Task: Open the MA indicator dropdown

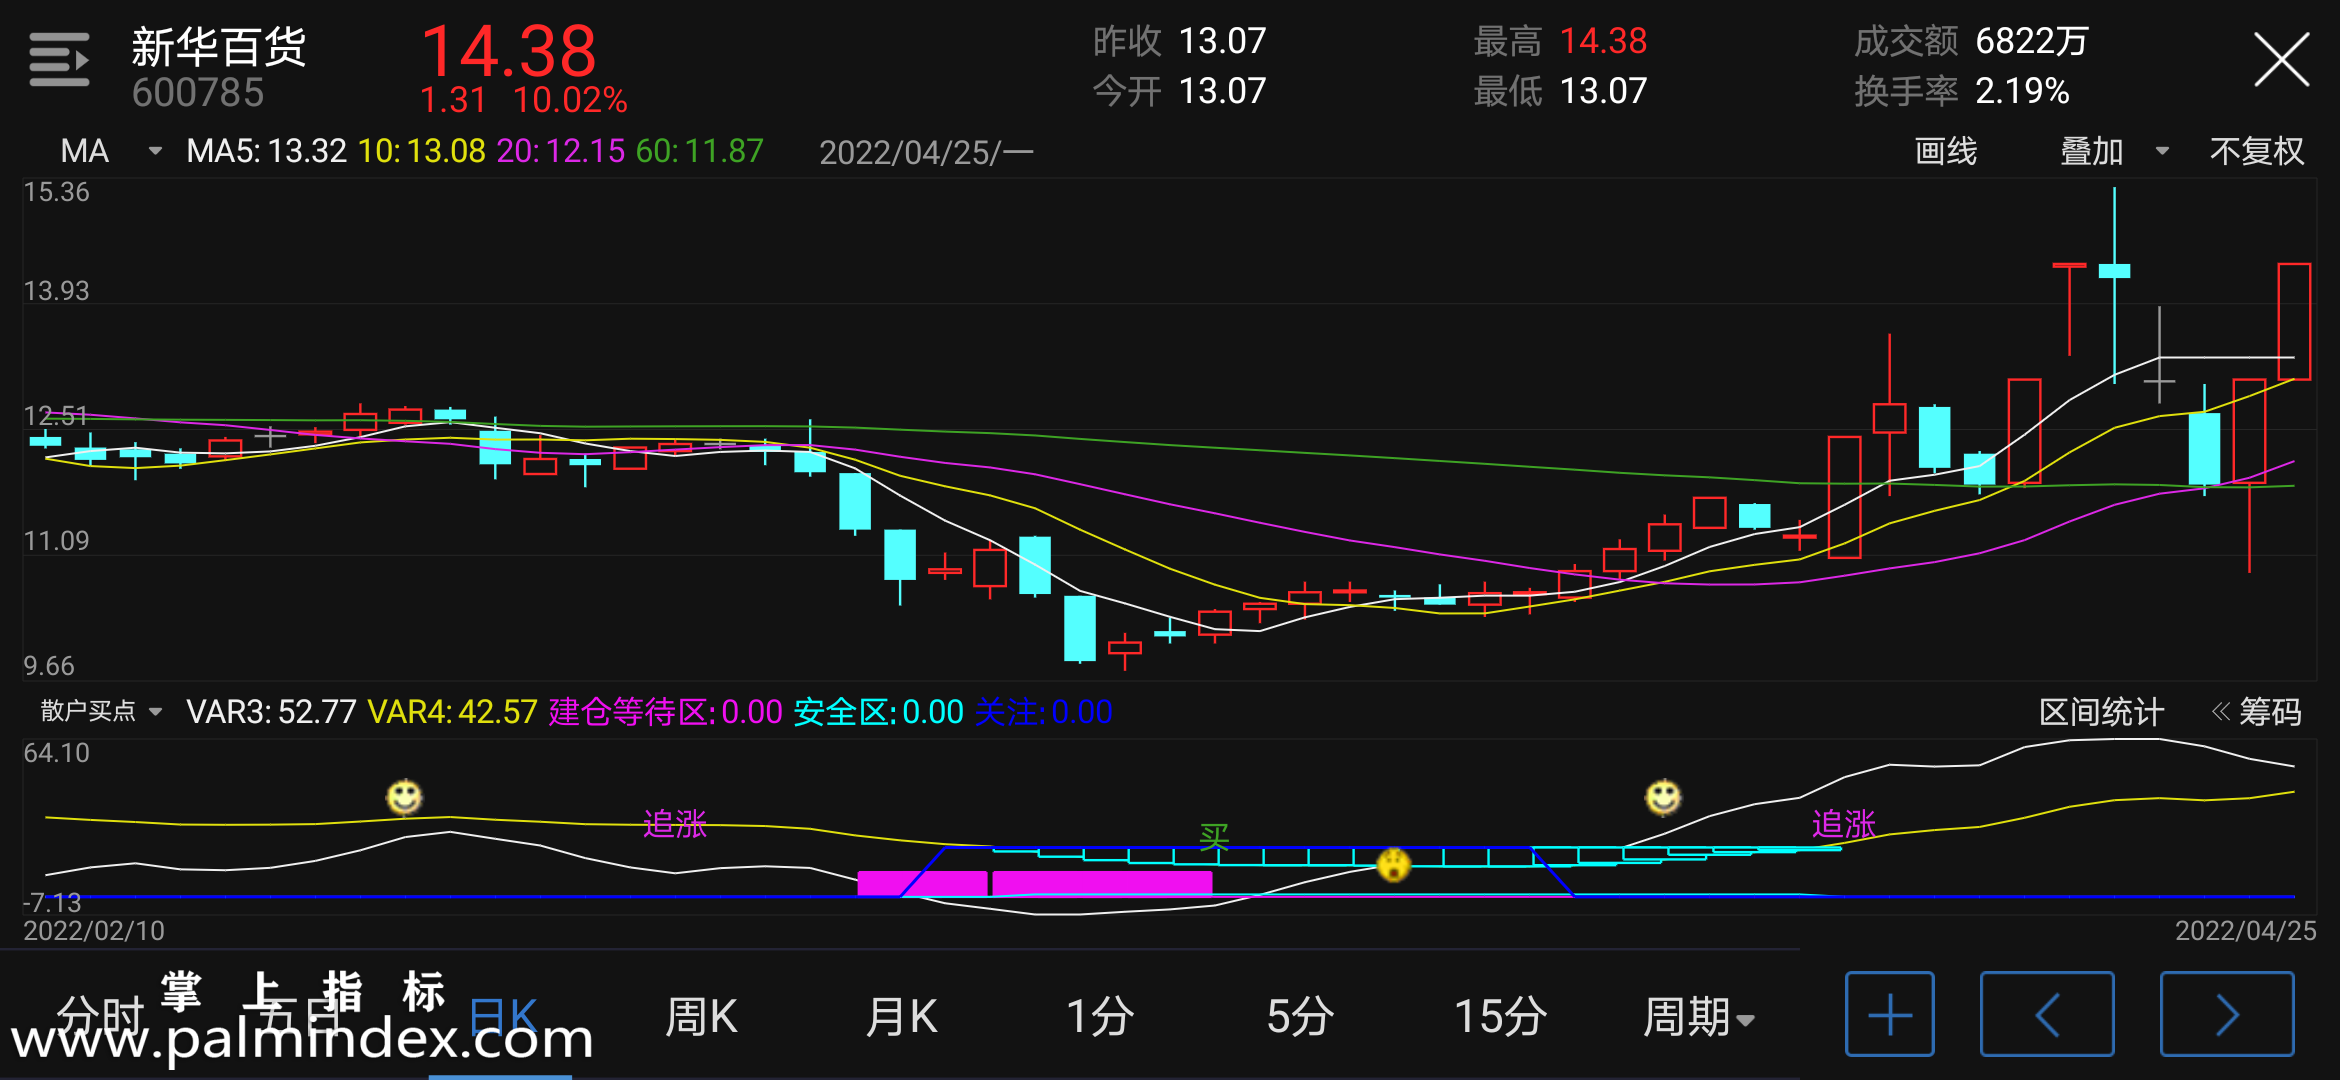Action: point(110,151)
